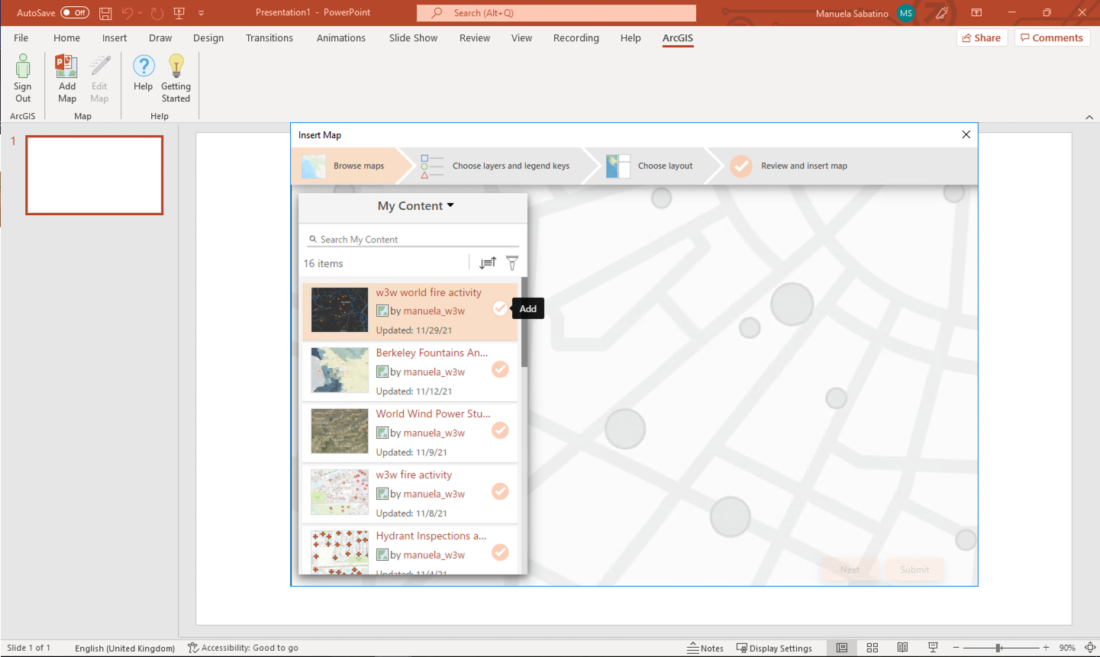Screen dimensions: 1100x657
Task: Open the Comments button
Action: click(1052, 38)
